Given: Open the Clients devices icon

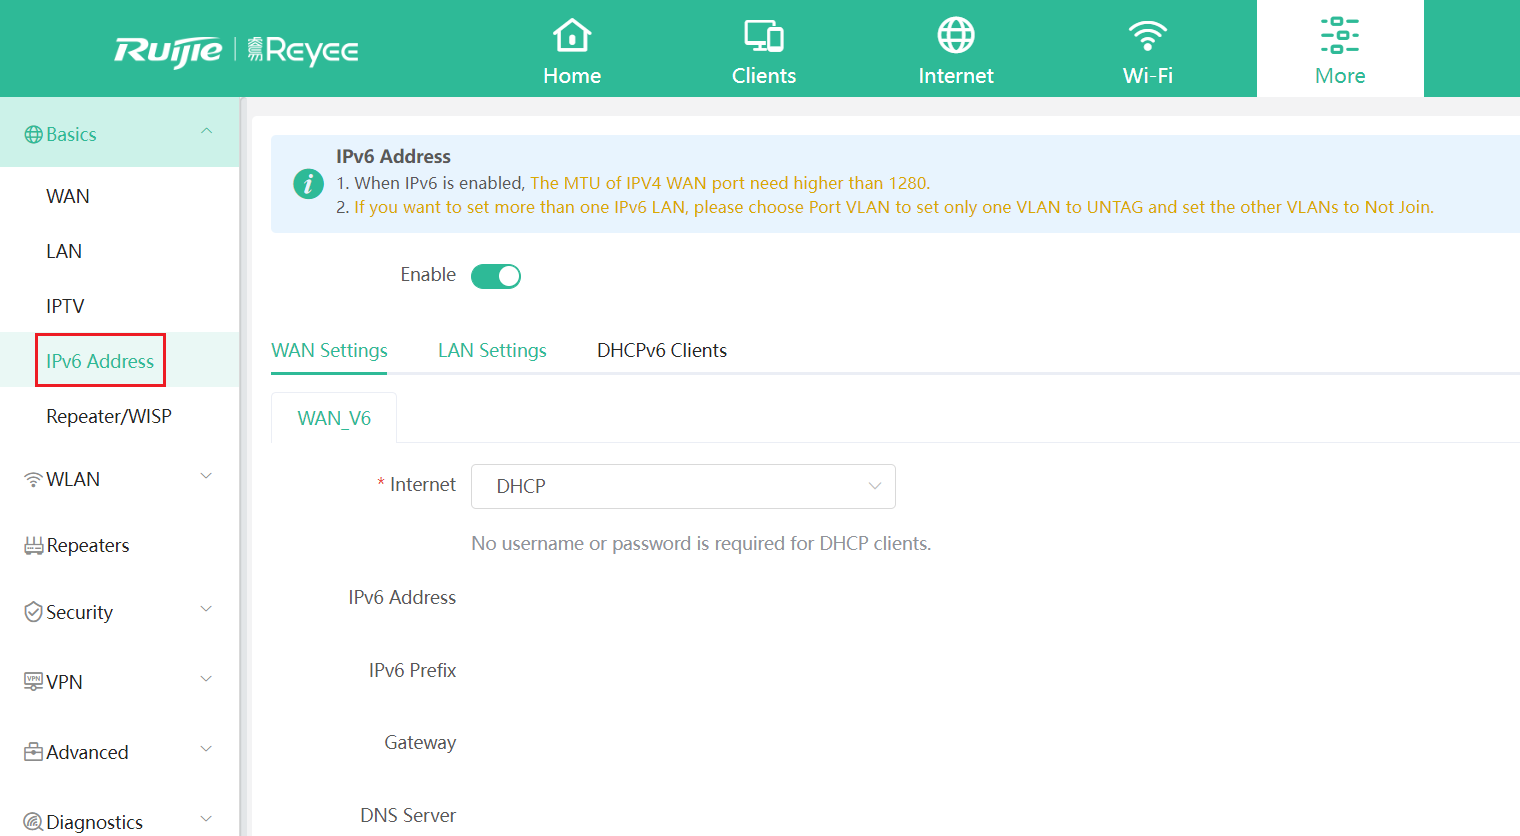Looking at the screenshot, I should (763, 36).
